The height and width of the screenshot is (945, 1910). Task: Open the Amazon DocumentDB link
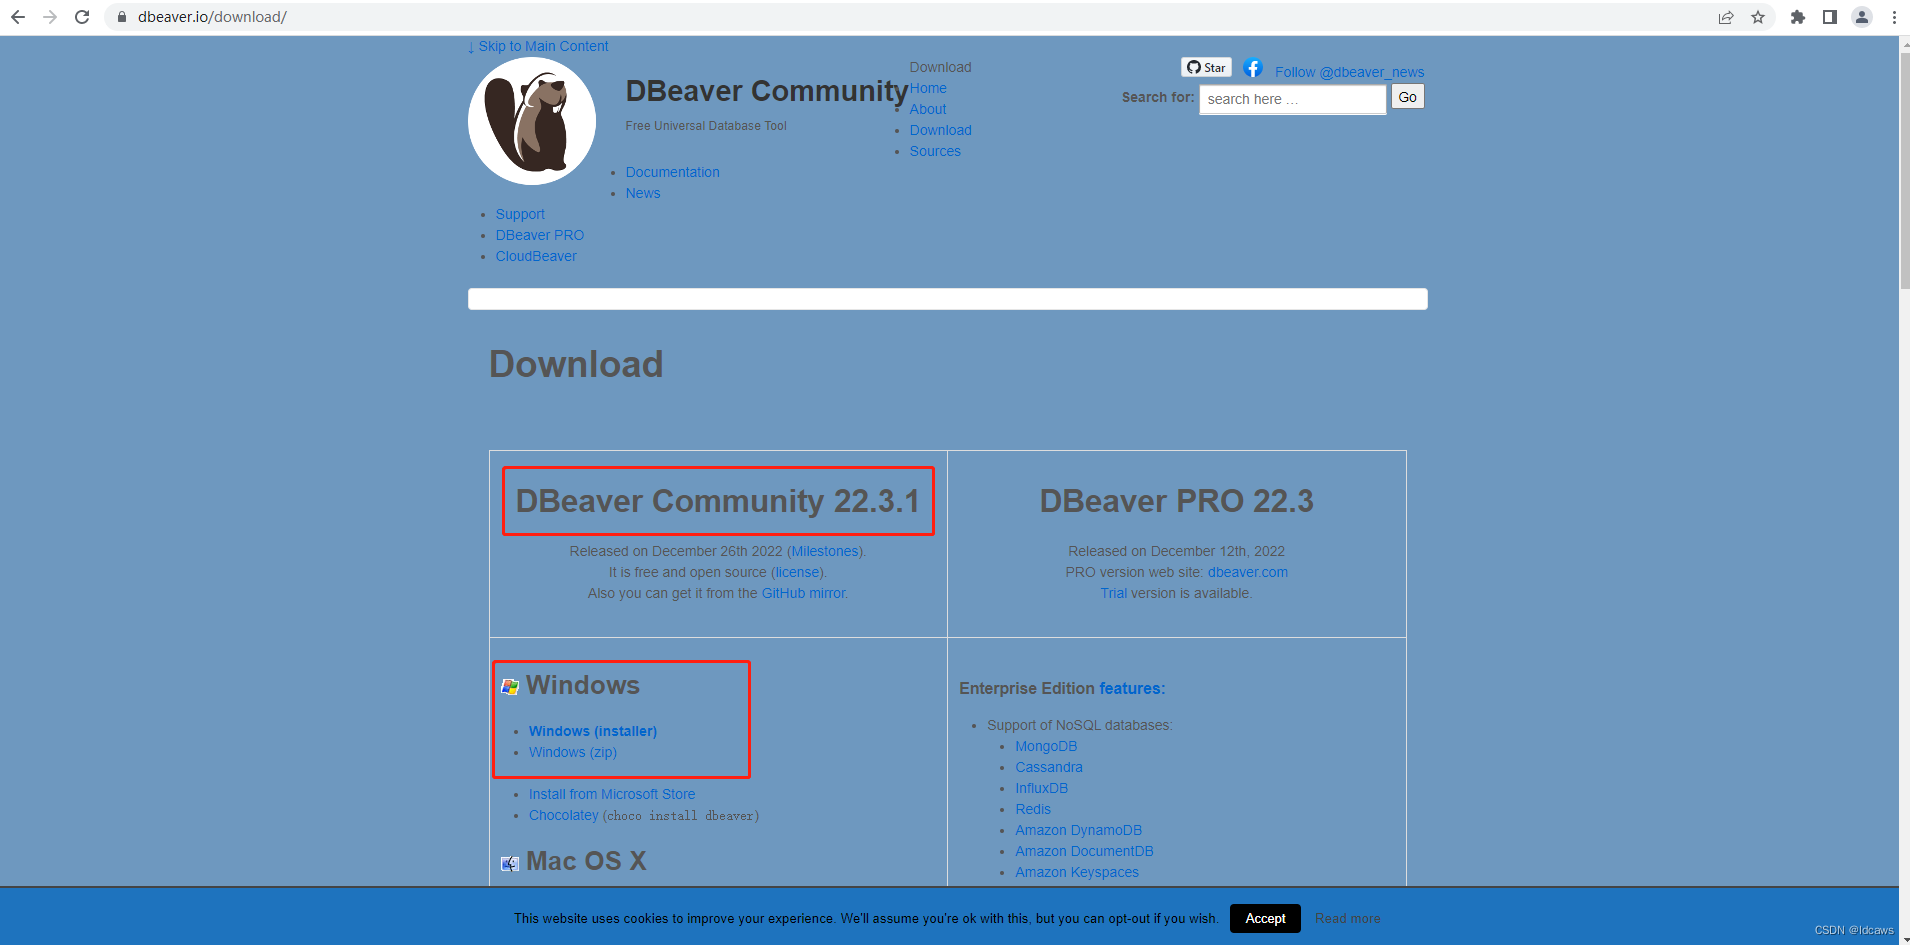coord(1085,851)
